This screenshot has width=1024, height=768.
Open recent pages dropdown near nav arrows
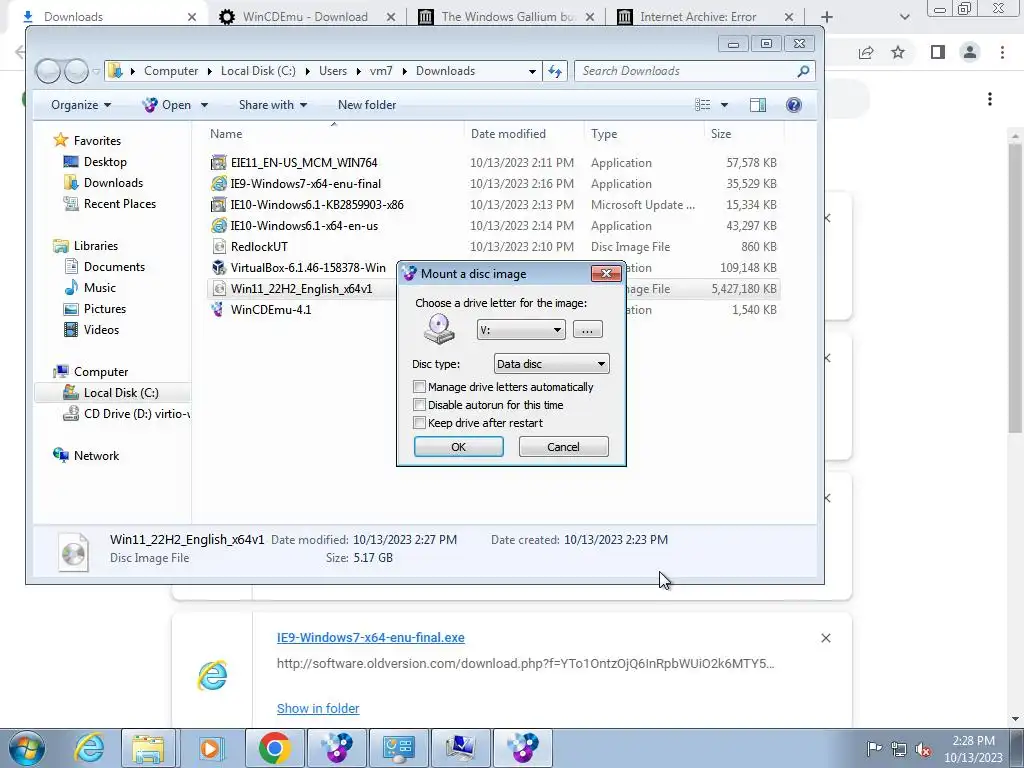pyautogui.click(x=96, y=71)
